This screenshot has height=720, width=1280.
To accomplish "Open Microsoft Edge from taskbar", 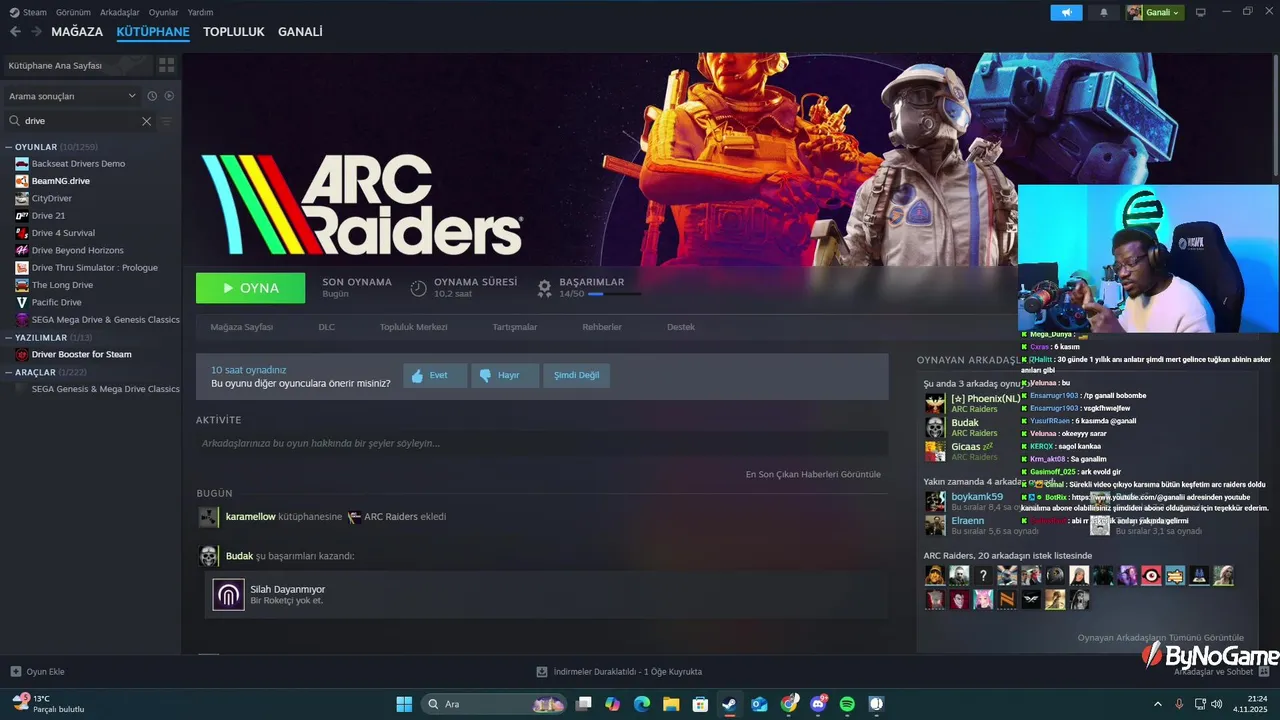I will click(x=642, y=704).
